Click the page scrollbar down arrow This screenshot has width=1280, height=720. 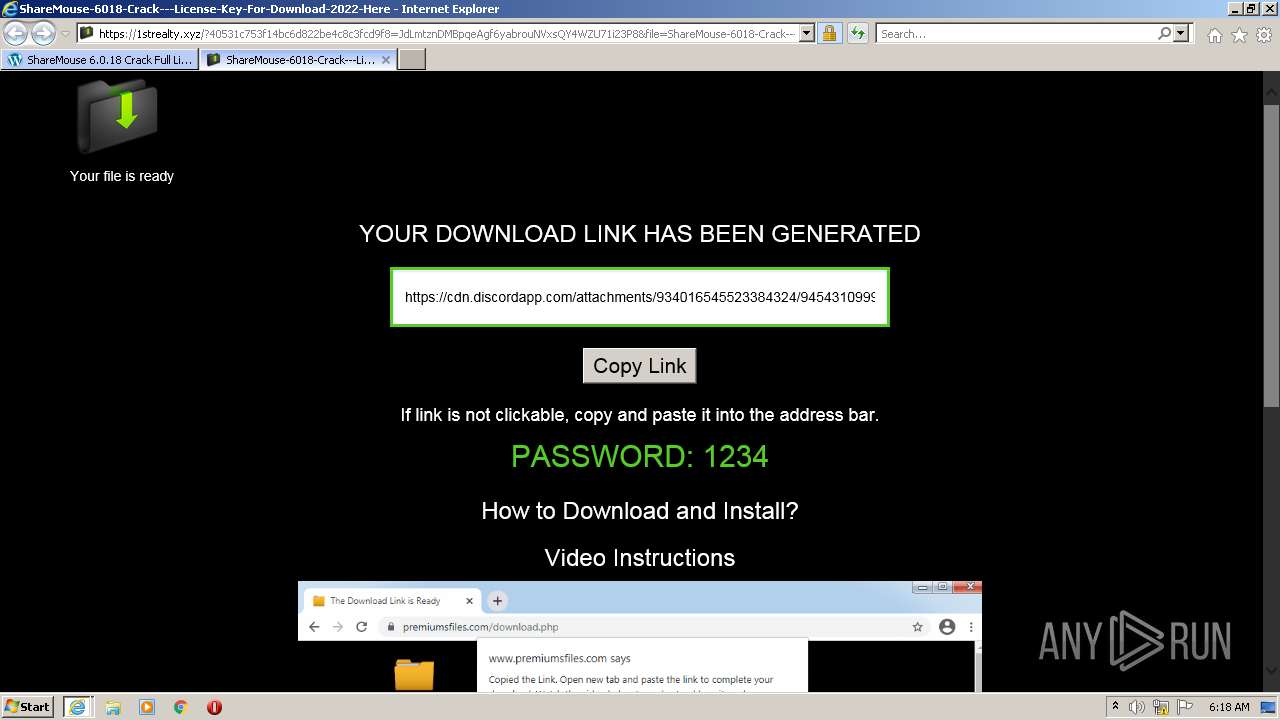pos(1271,670)
